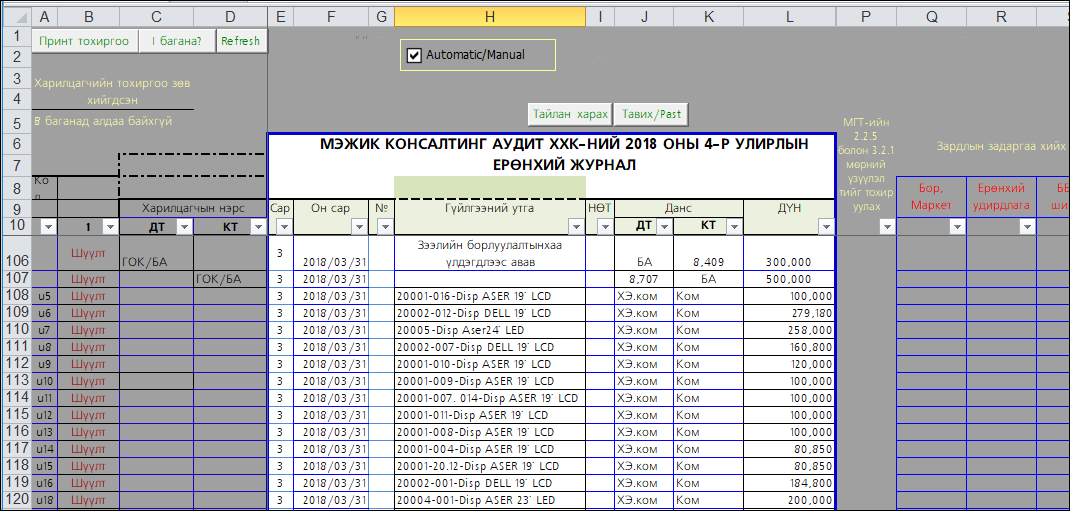Open the Данс КТ filter dropdown
This screenshot has height=511, width=1070.
point(733,228)
